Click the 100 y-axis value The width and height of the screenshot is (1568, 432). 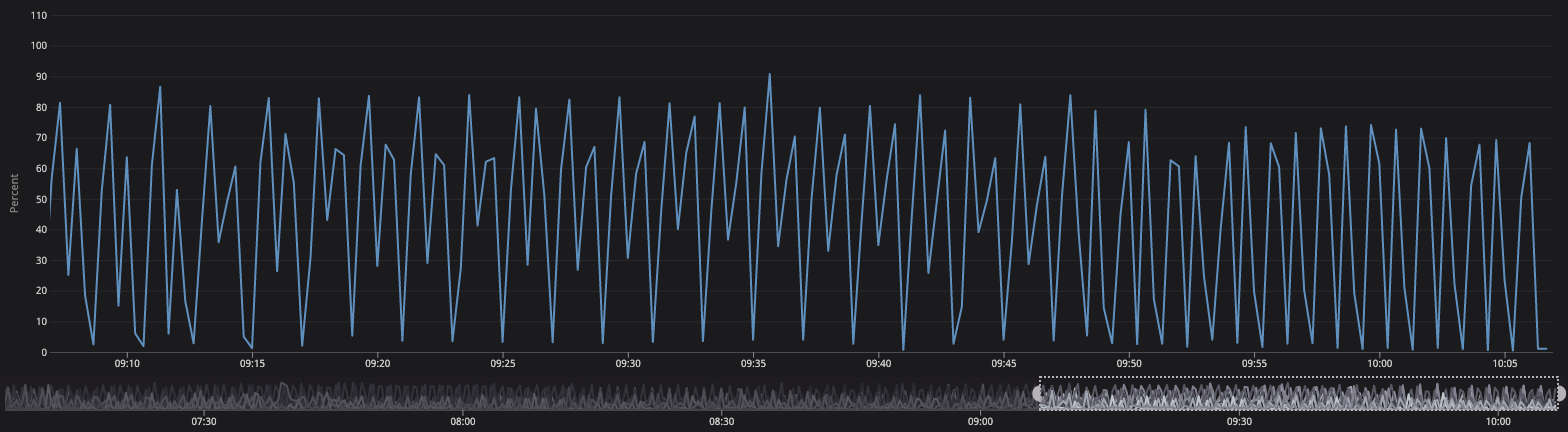coord(39,46)
